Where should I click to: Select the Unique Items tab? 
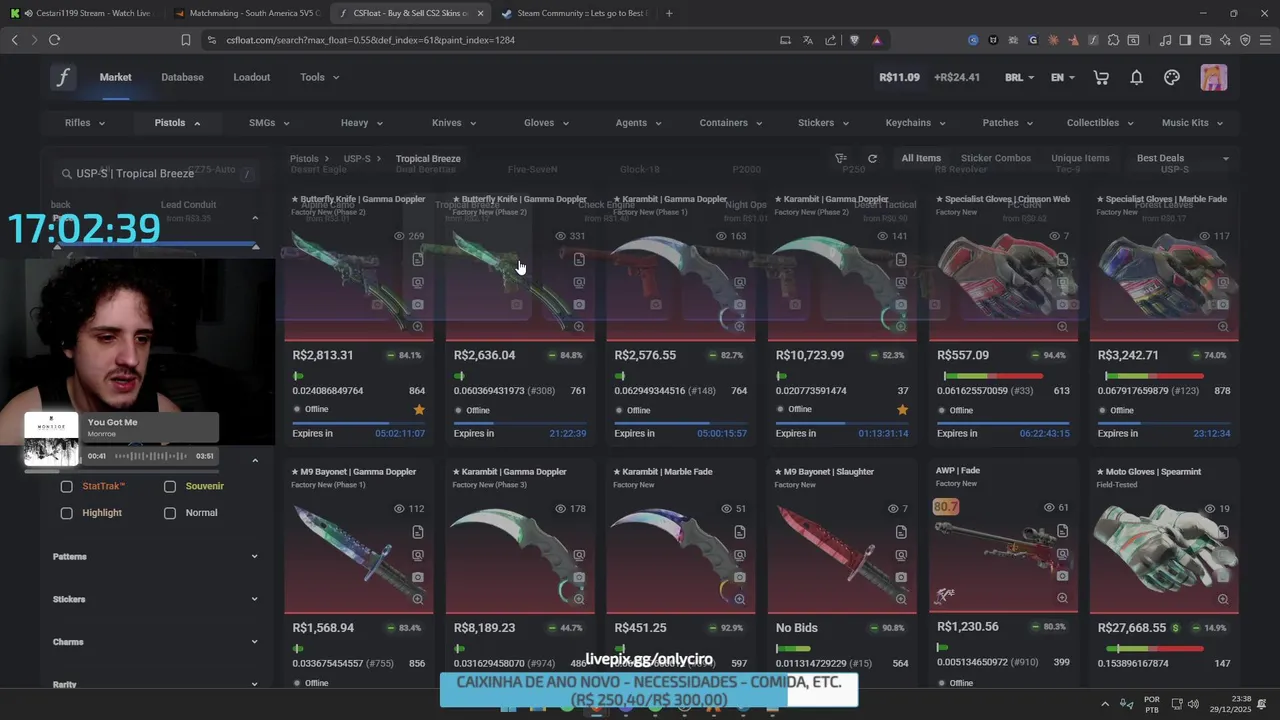[1080, 158]
